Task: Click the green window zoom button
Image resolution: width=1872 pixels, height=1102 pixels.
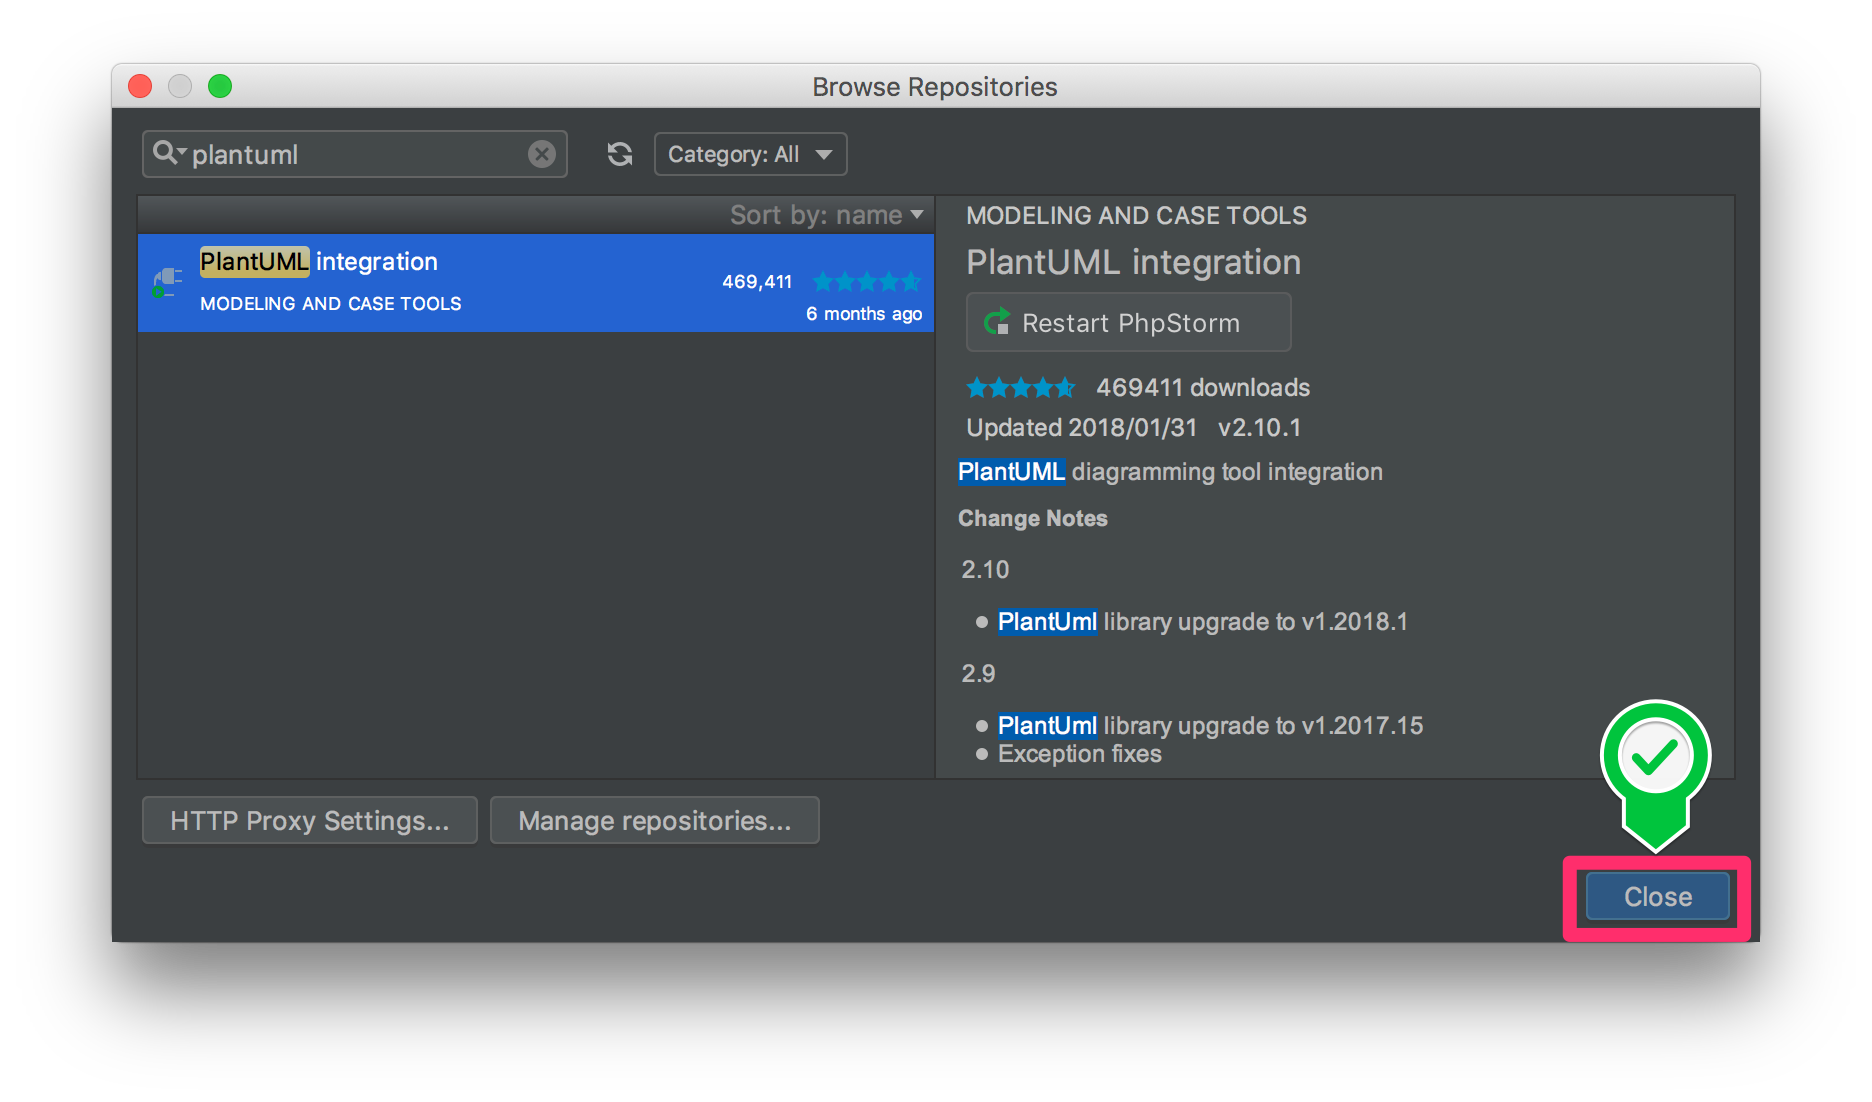Action: click(x=220, y=86)
